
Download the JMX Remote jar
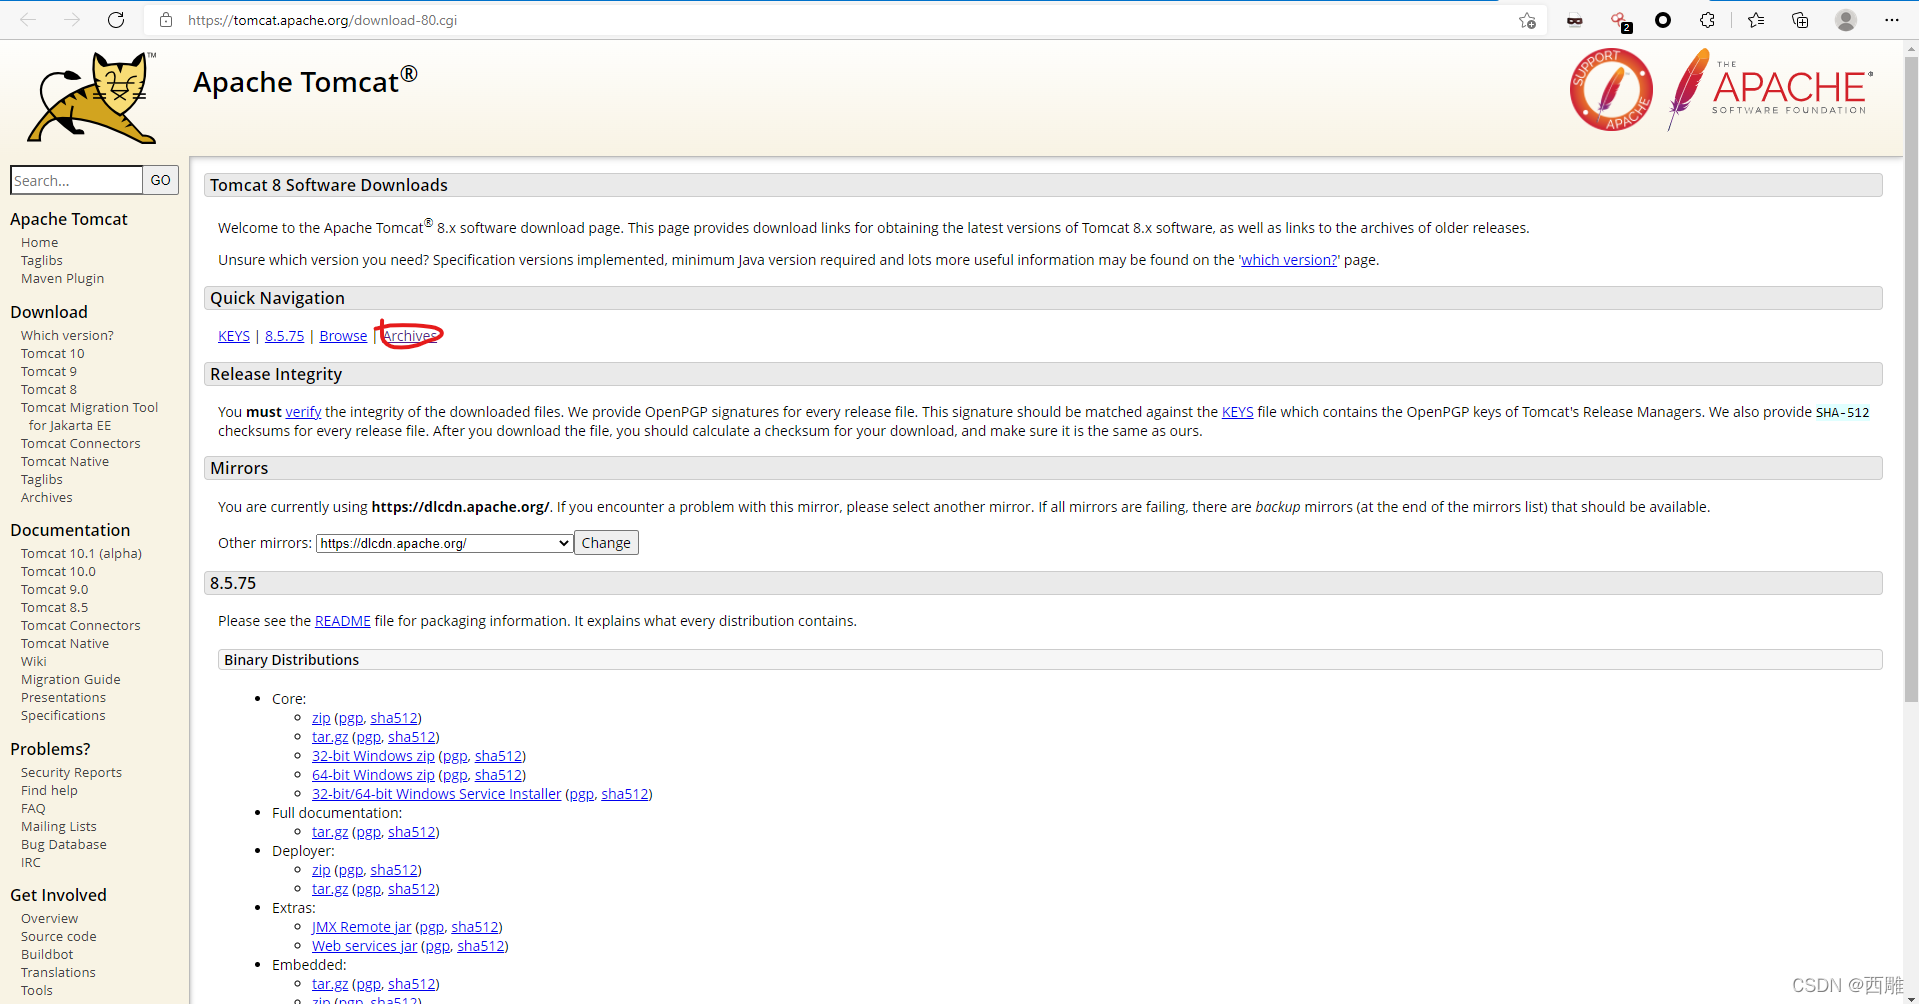pos(361,927)
